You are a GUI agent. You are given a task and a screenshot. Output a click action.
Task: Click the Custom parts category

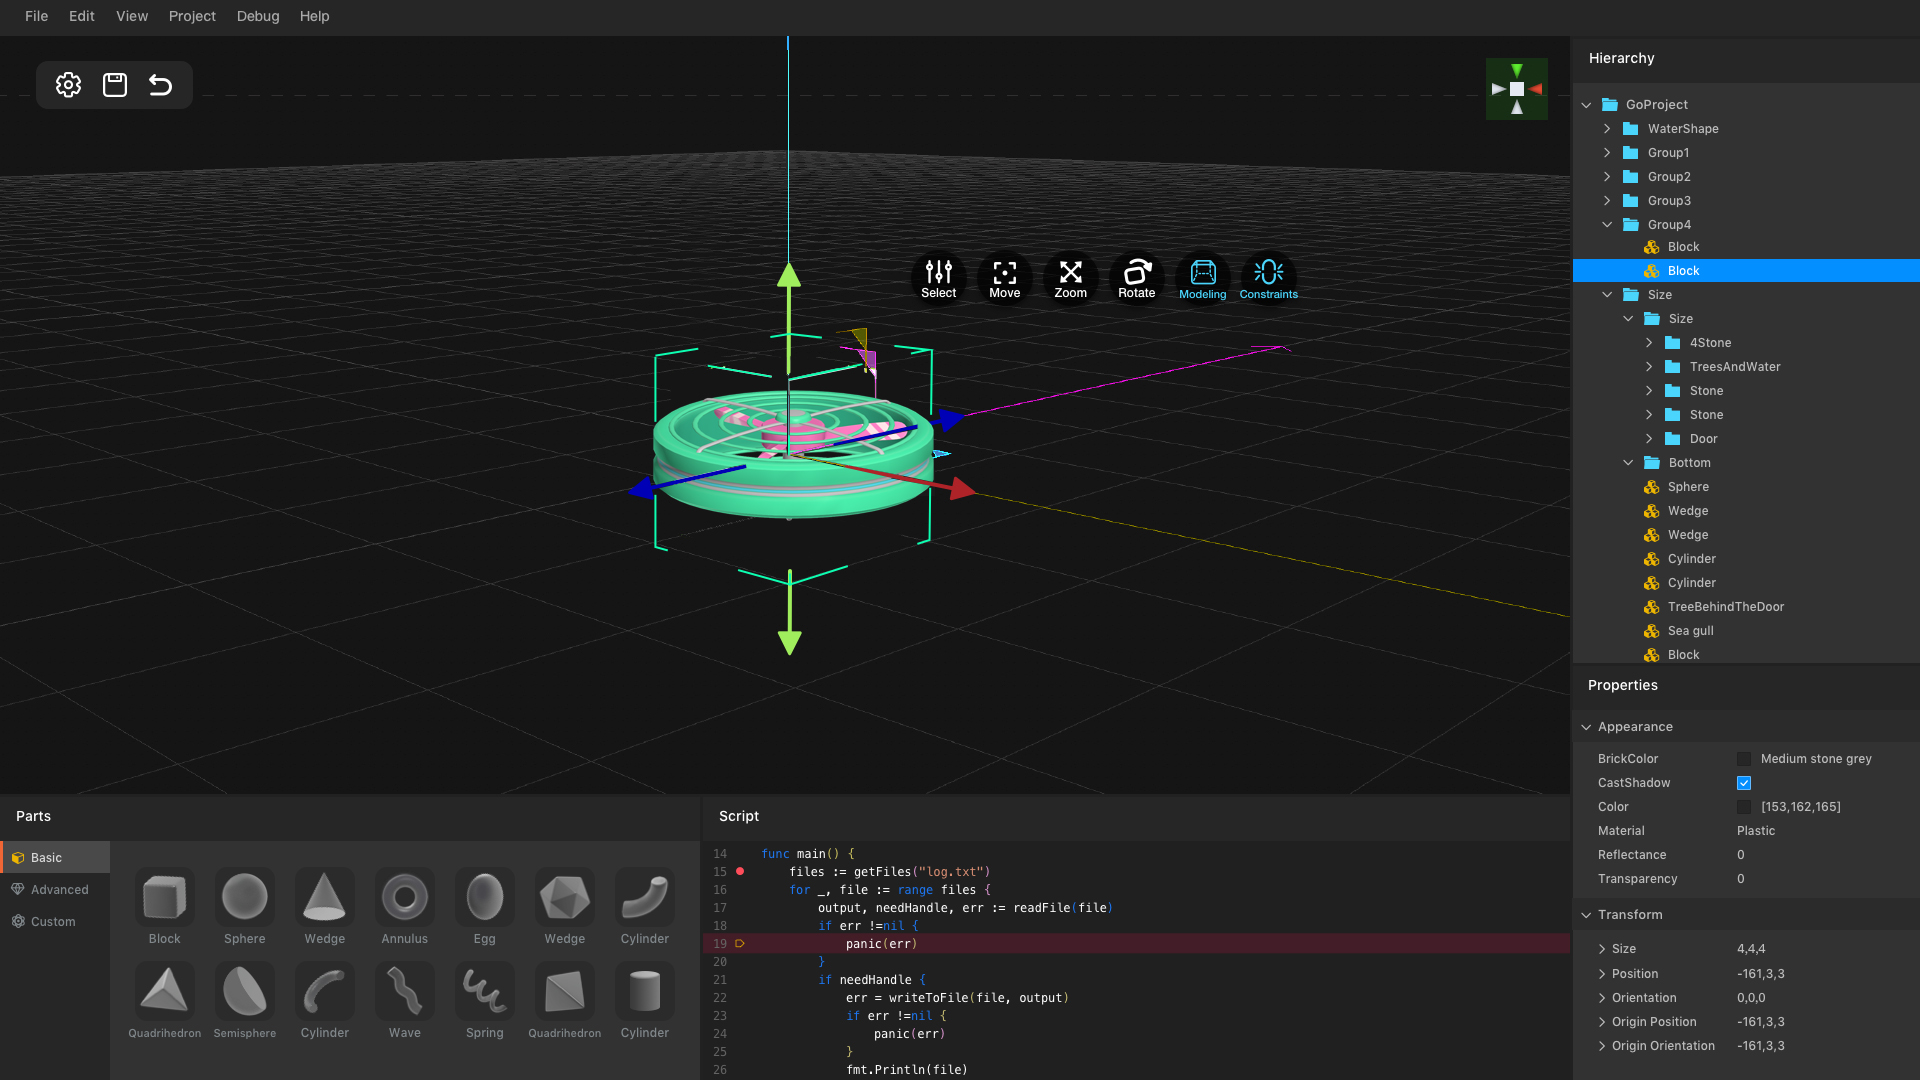[53, 922]
